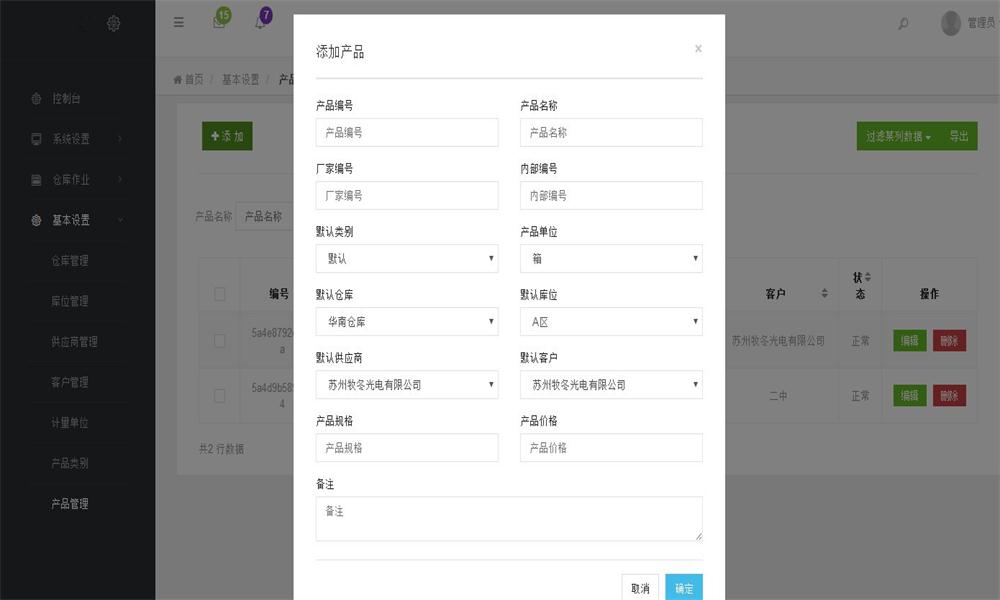Screen dimensions: 1000x600
Task: Close the 添加产品 dialog with the X
Action: click(x=698, y=49)
